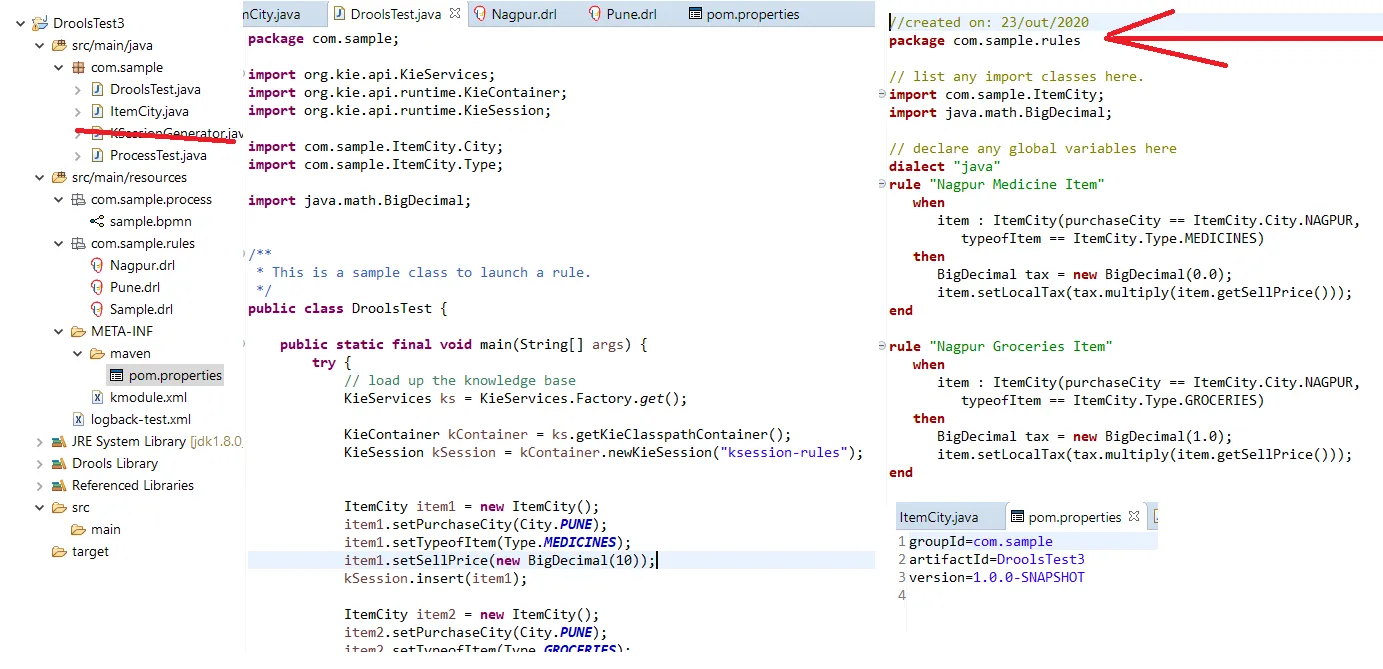Image resolution: width=1383 pixels, height=669 pixels.
Task: Select ItemCity.java in package explorer
Action: [149, 111]
